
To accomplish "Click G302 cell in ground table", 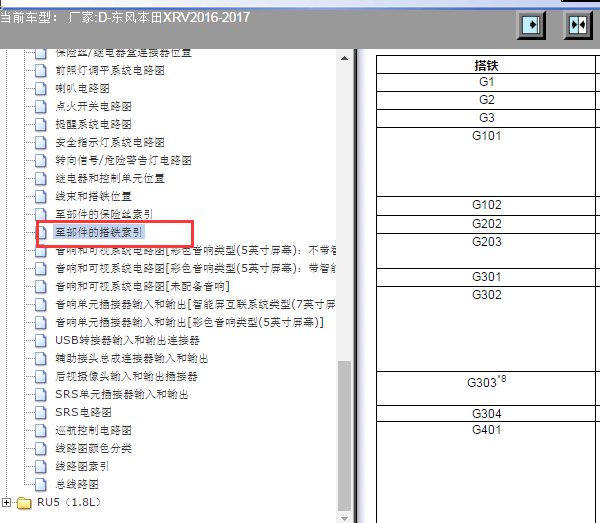I will 486,329.
